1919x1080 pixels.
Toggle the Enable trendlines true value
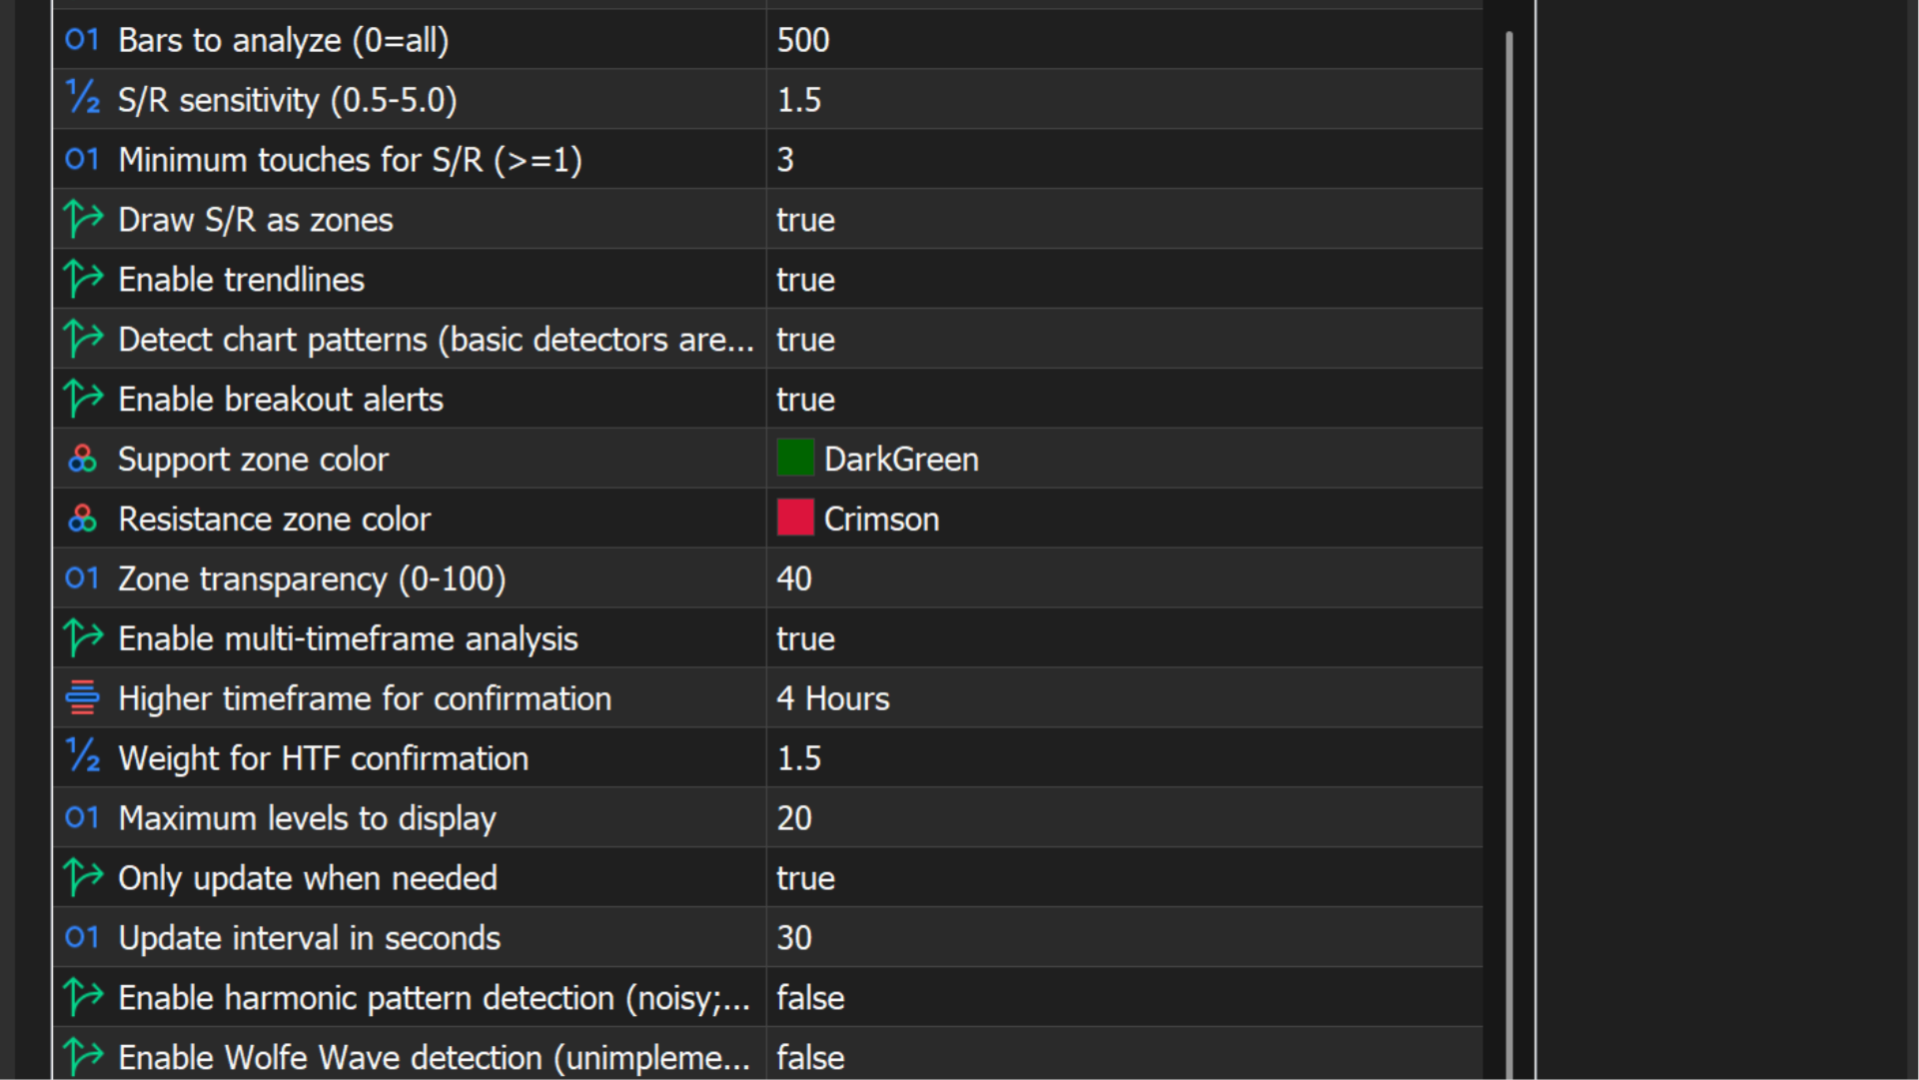click(x=805, y=280)
